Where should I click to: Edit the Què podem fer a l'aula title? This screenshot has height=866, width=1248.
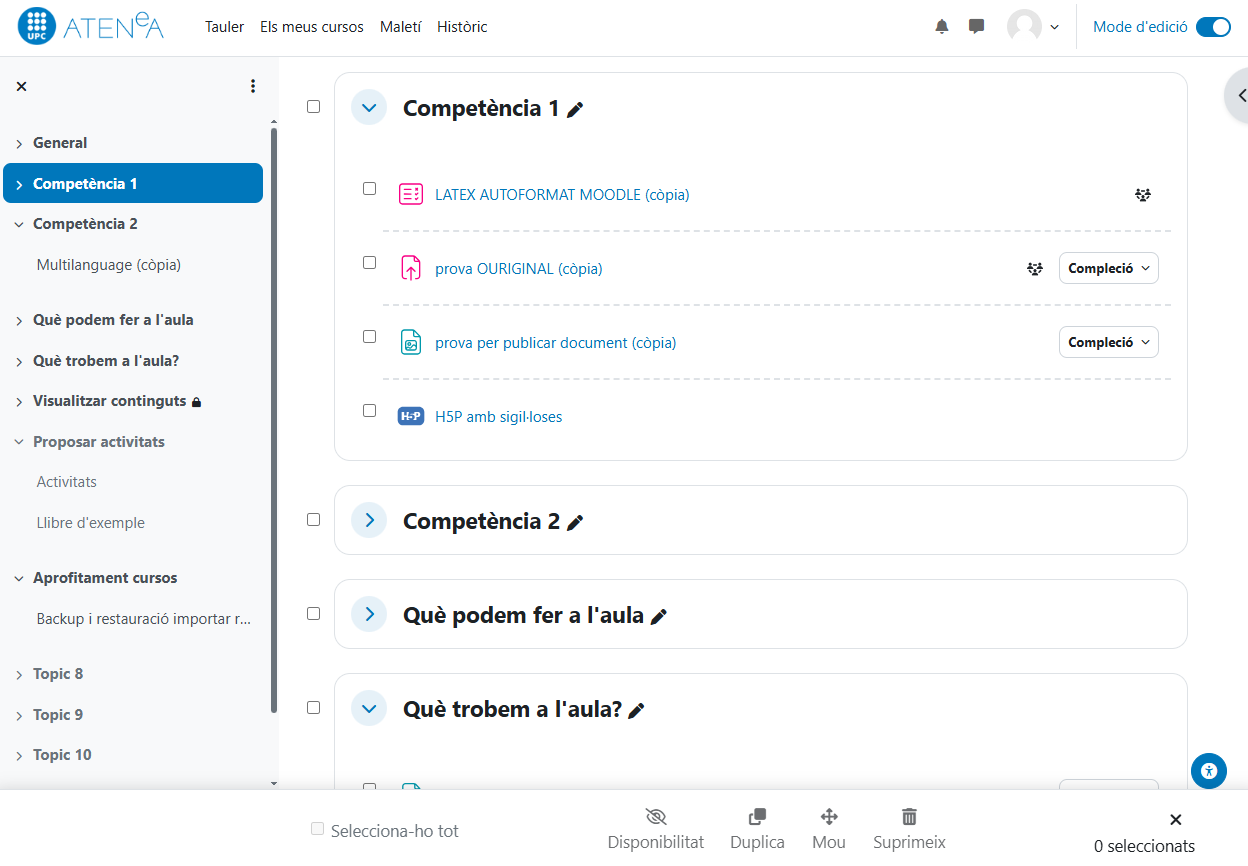click(658, 617)
